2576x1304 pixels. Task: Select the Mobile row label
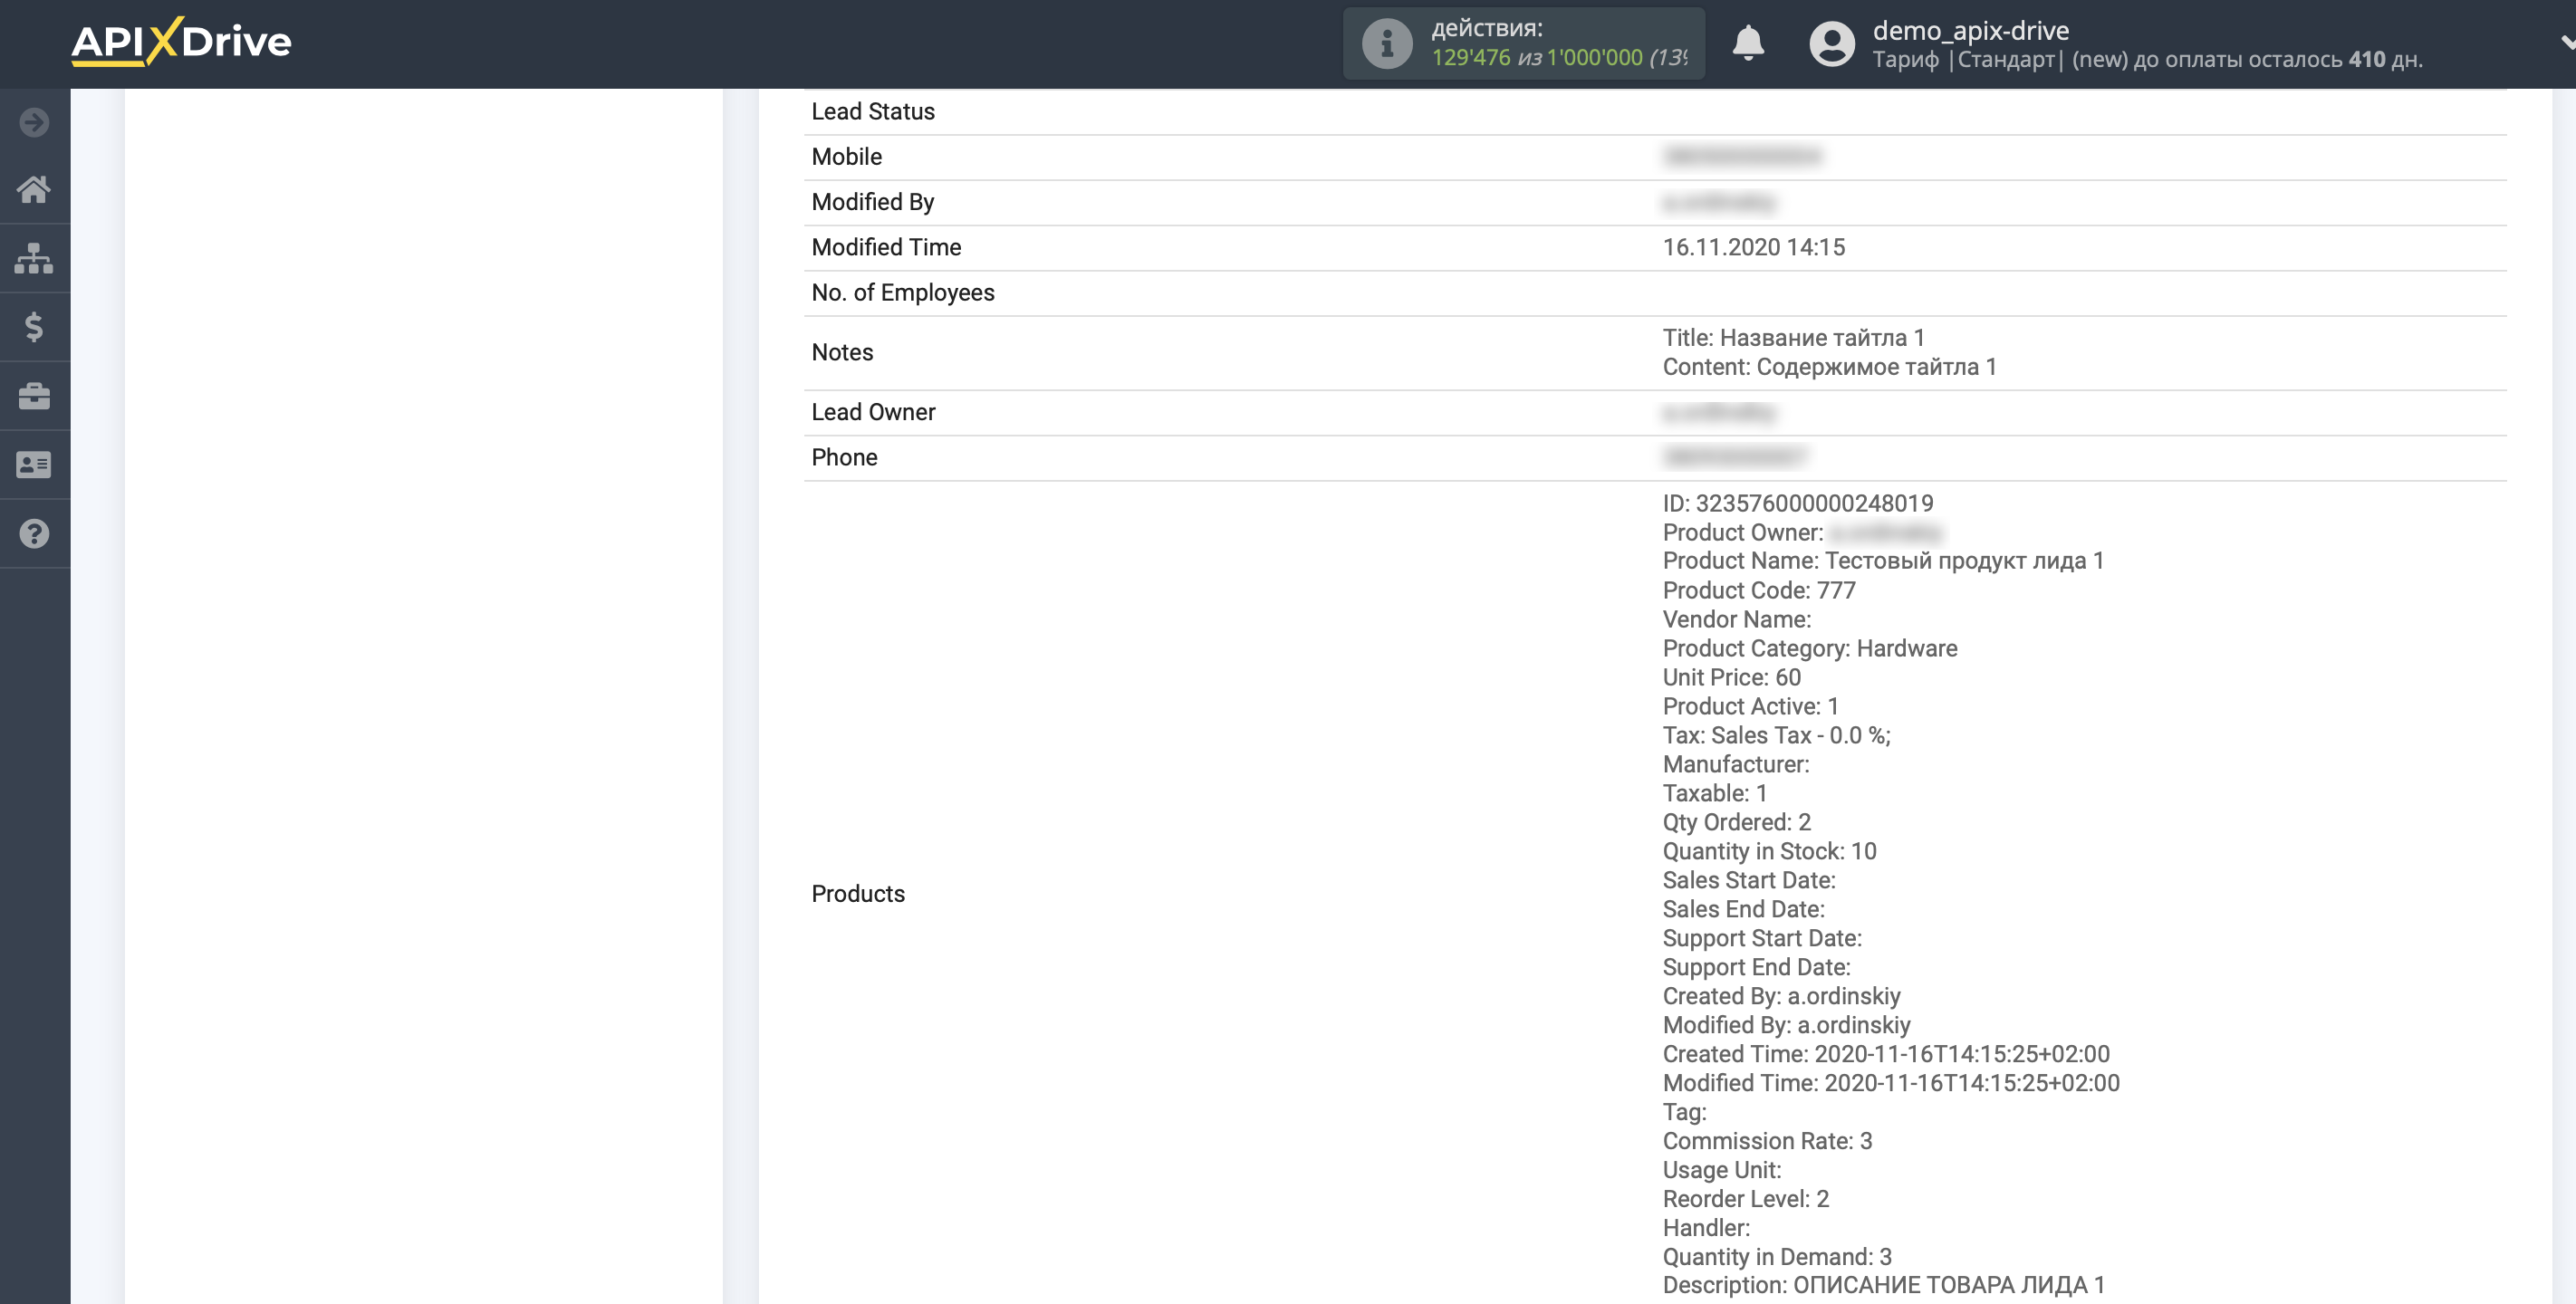[x=846, y=157]
